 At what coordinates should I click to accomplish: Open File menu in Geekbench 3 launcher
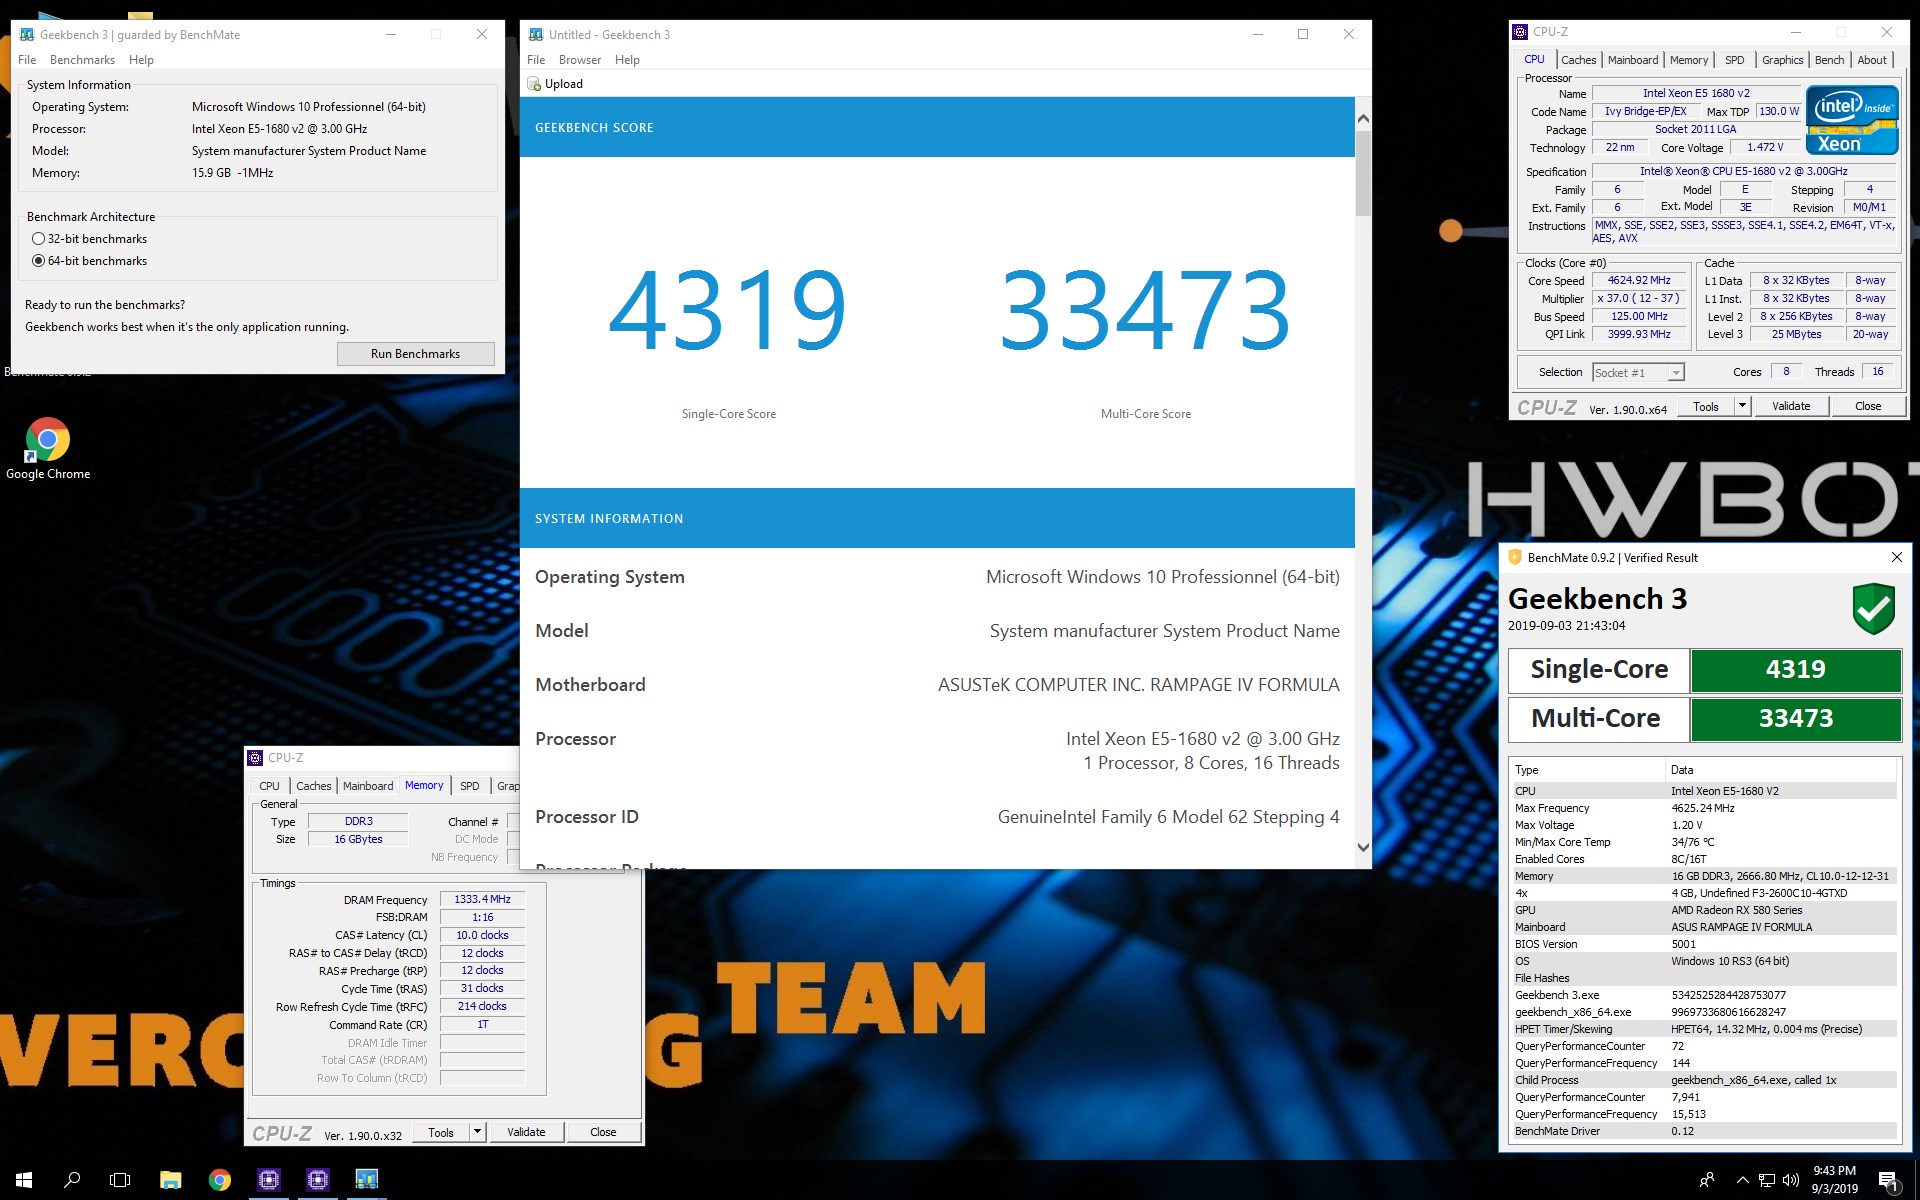coord(27,60)
